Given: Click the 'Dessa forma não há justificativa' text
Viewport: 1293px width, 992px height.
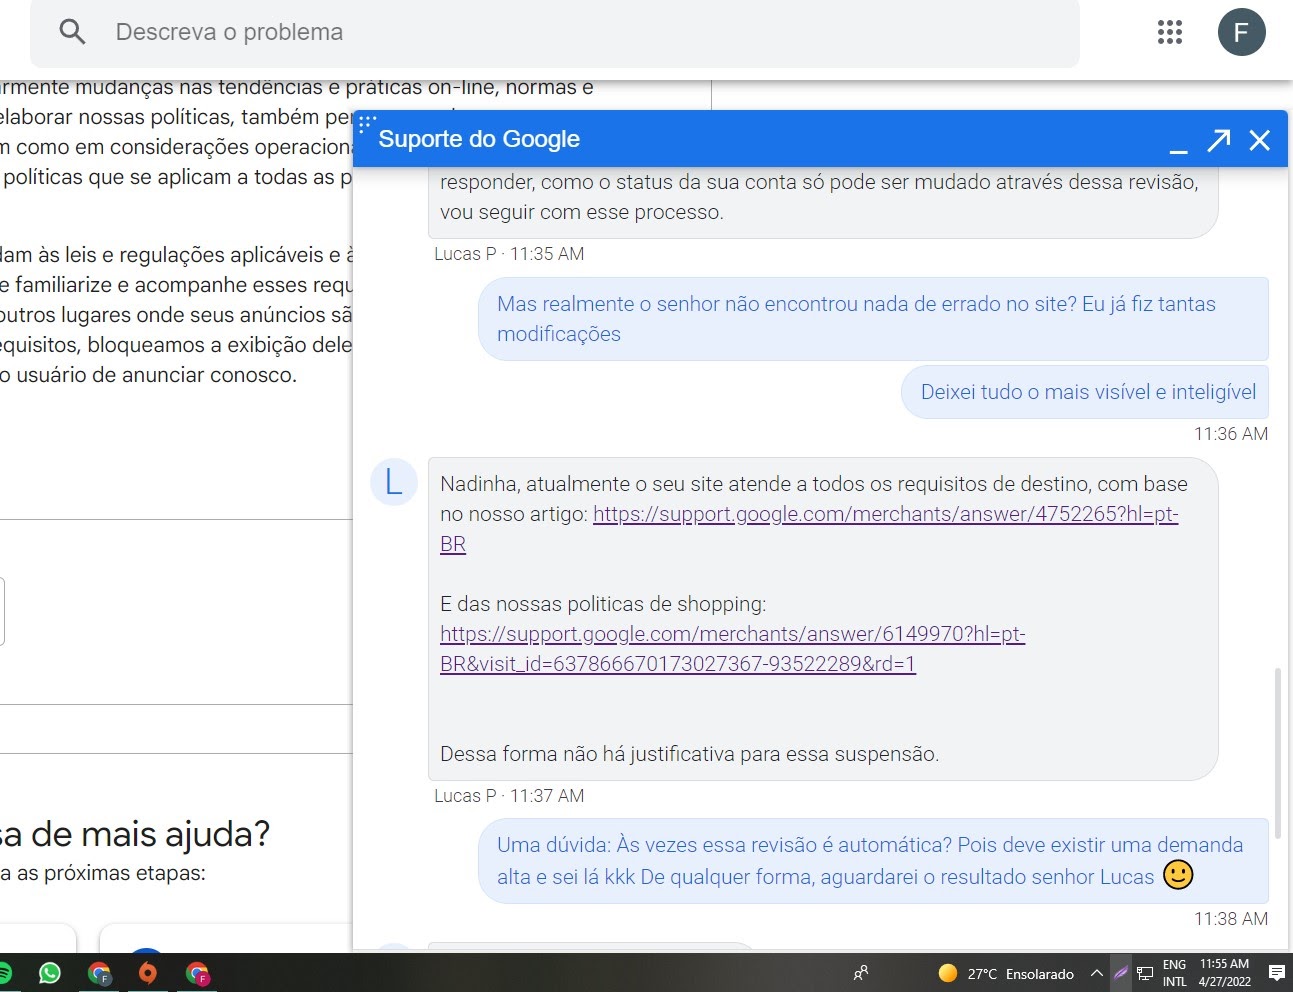Looking at the screenshot, I should click(690, 754).
